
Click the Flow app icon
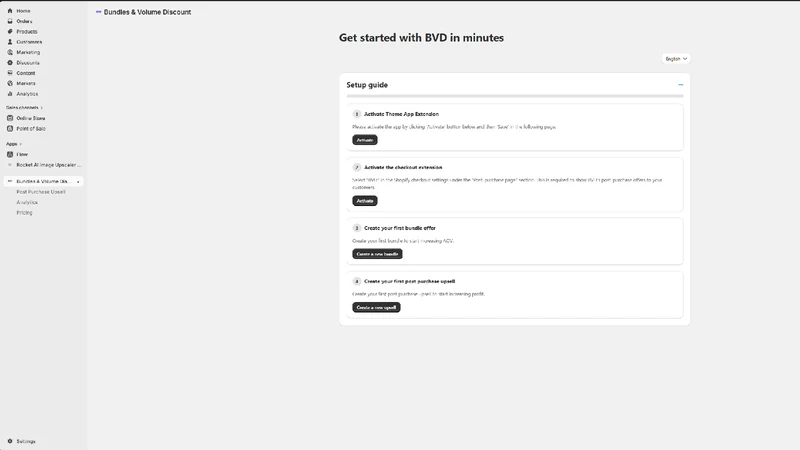point(10,154)
